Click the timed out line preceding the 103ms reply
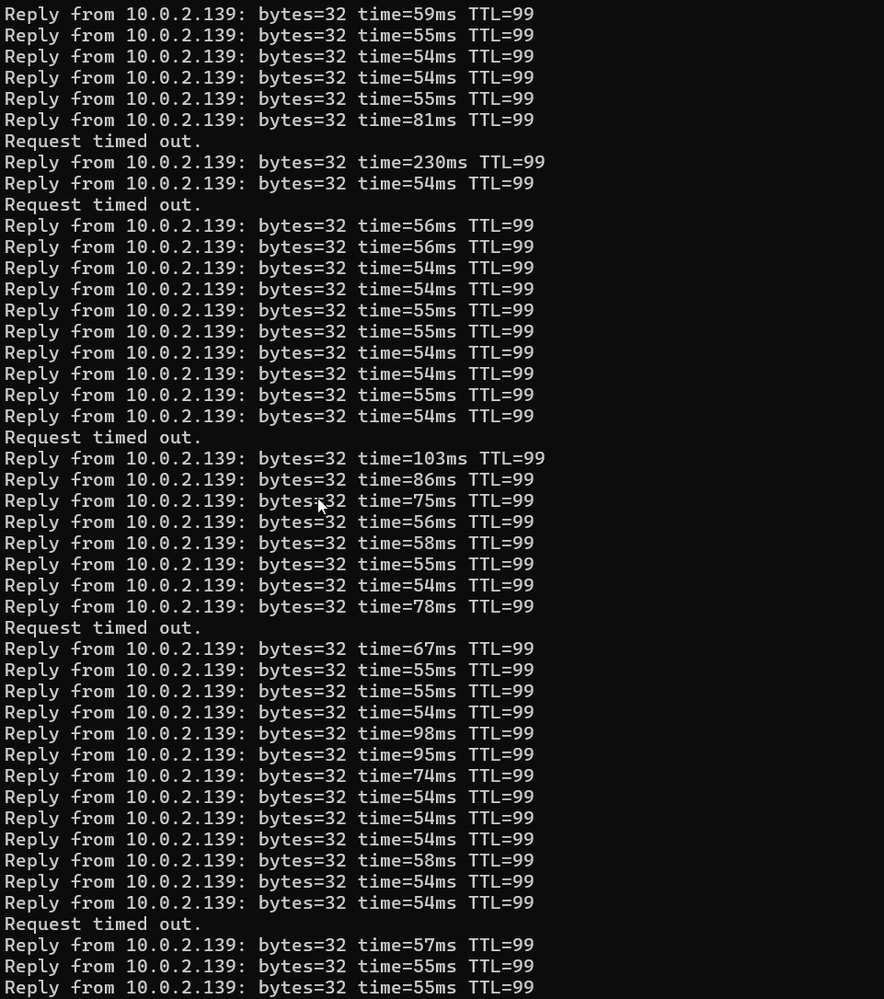This screenshot has width=884, height=999. click(103, 438)
